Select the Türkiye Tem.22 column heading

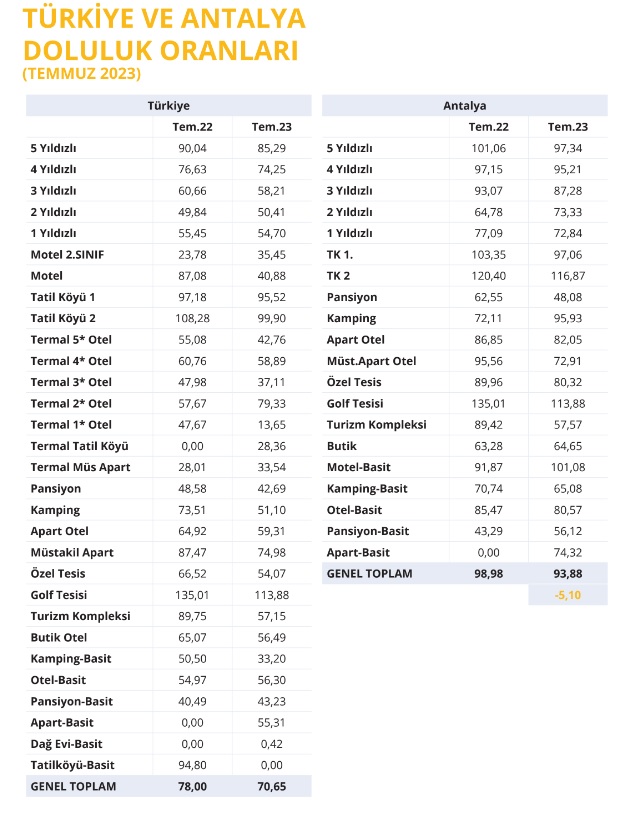tap(192, 127)
